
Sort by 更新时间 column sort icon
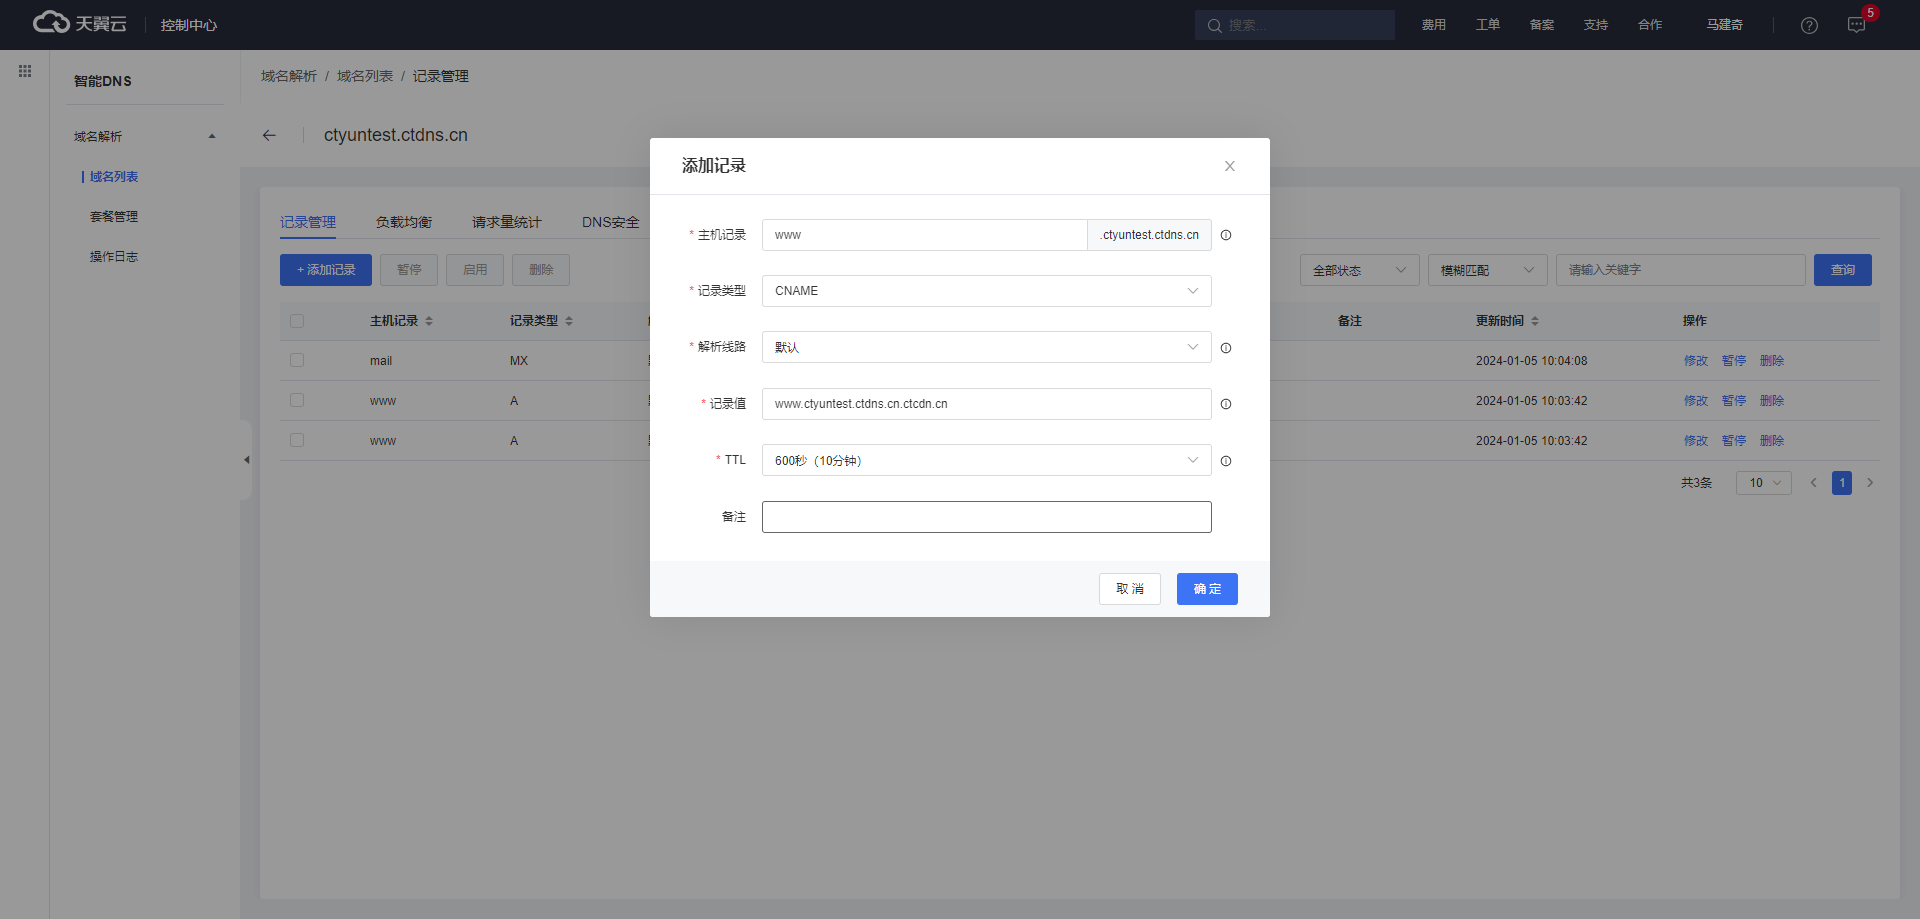pos(1535,321)
